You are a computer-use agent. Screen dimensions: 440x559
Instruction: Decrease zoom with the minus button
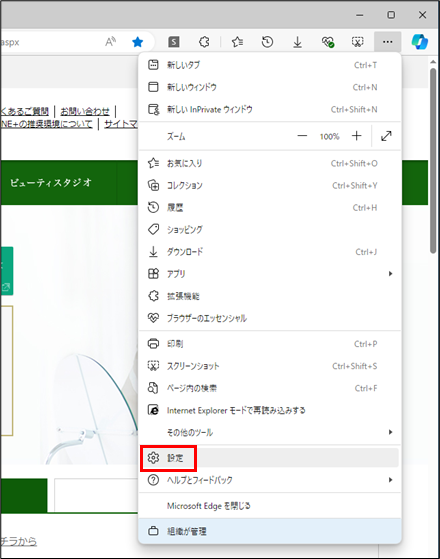pos(302,136)
